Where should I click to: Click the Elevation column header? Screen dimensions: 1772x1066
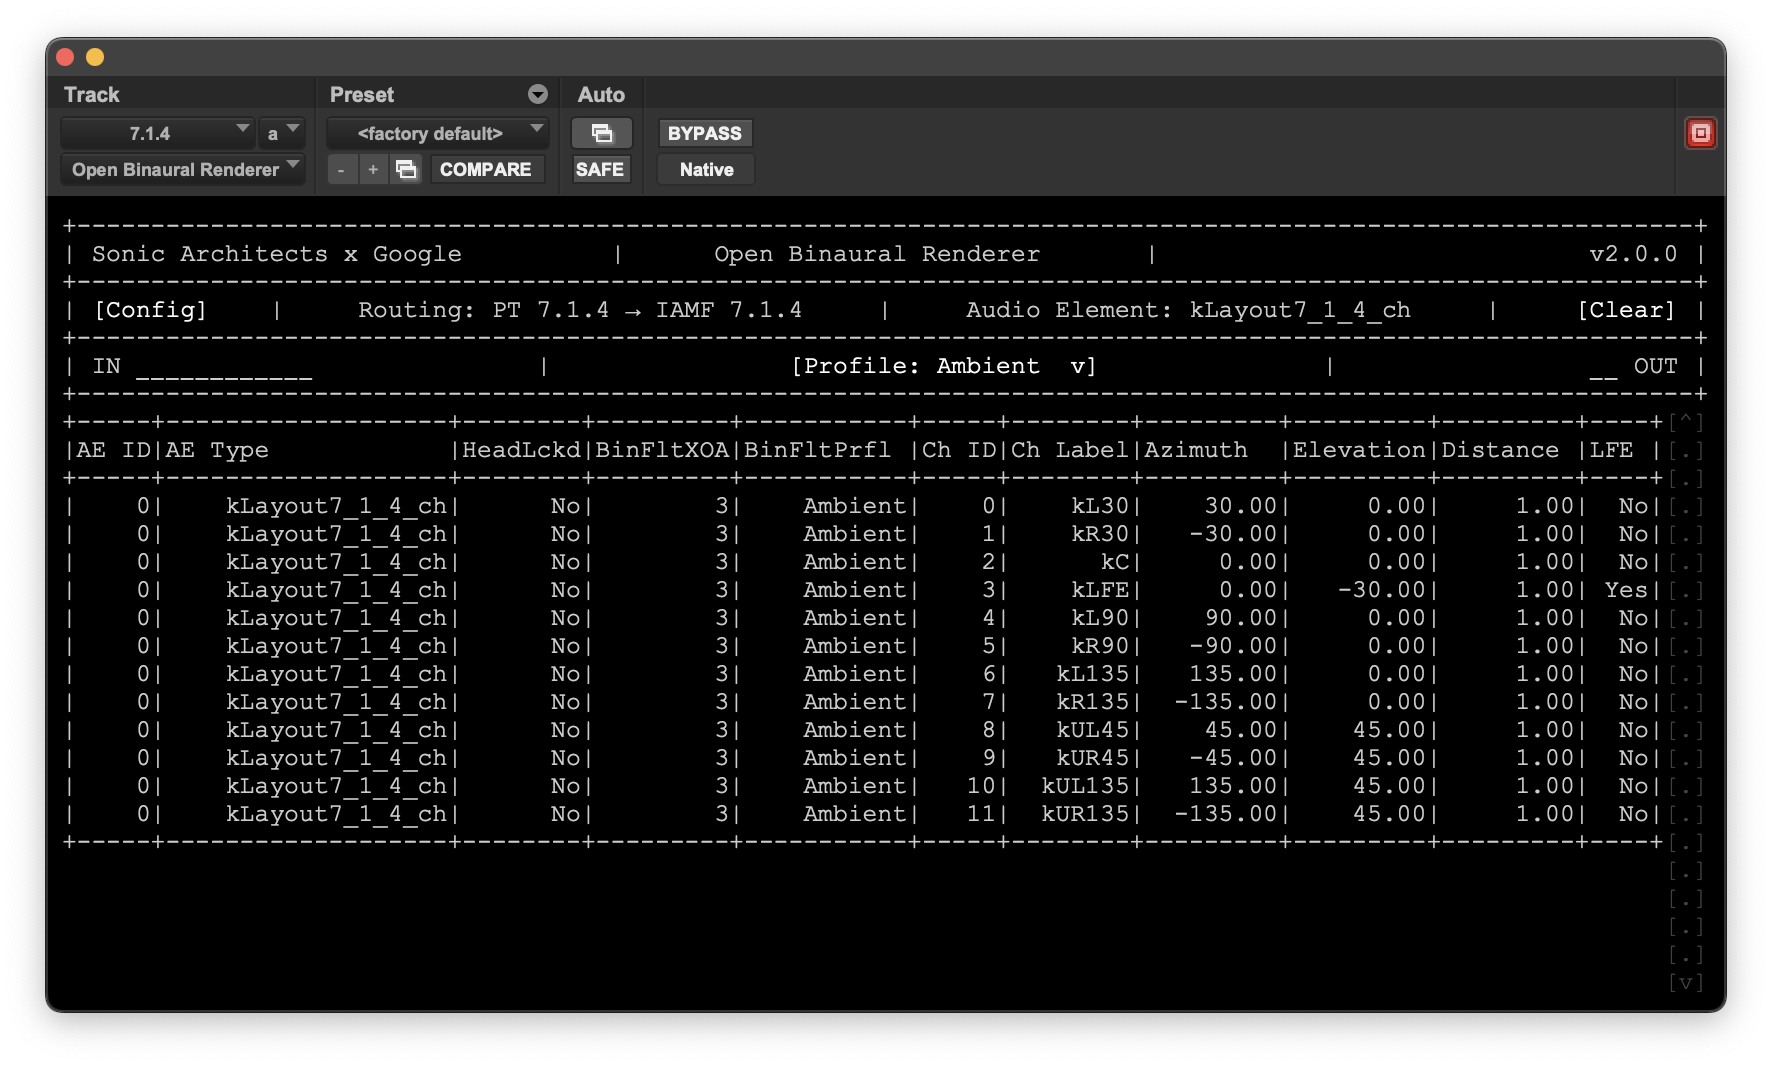tap(1359, 450)
